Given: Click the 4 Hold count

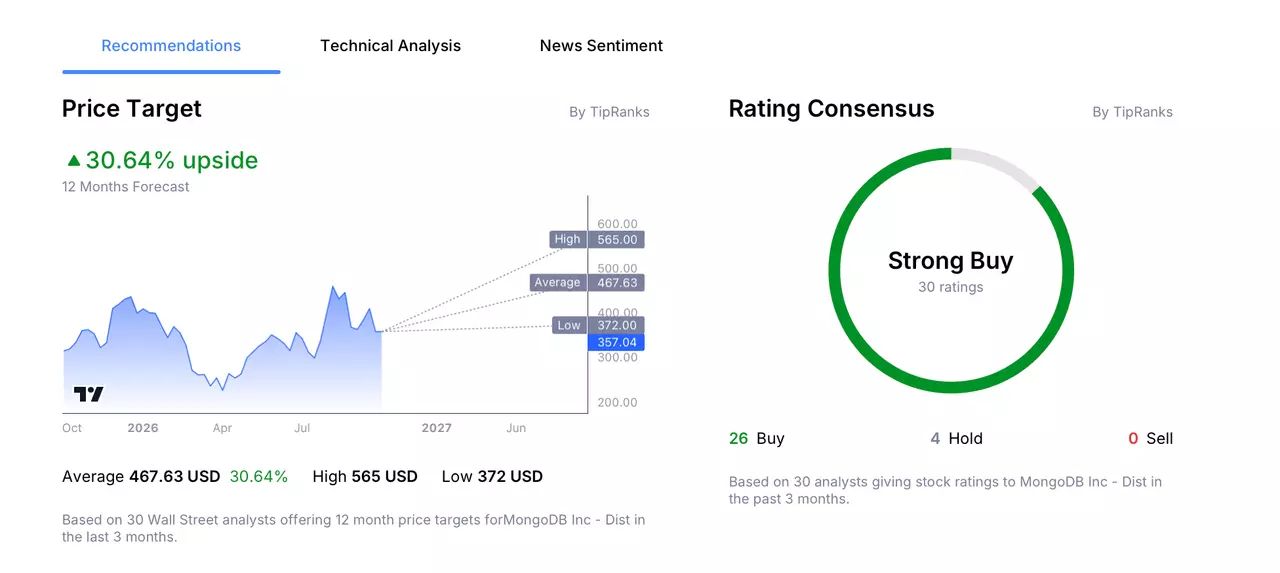Looking at the screenshot, I should [957, 438].
